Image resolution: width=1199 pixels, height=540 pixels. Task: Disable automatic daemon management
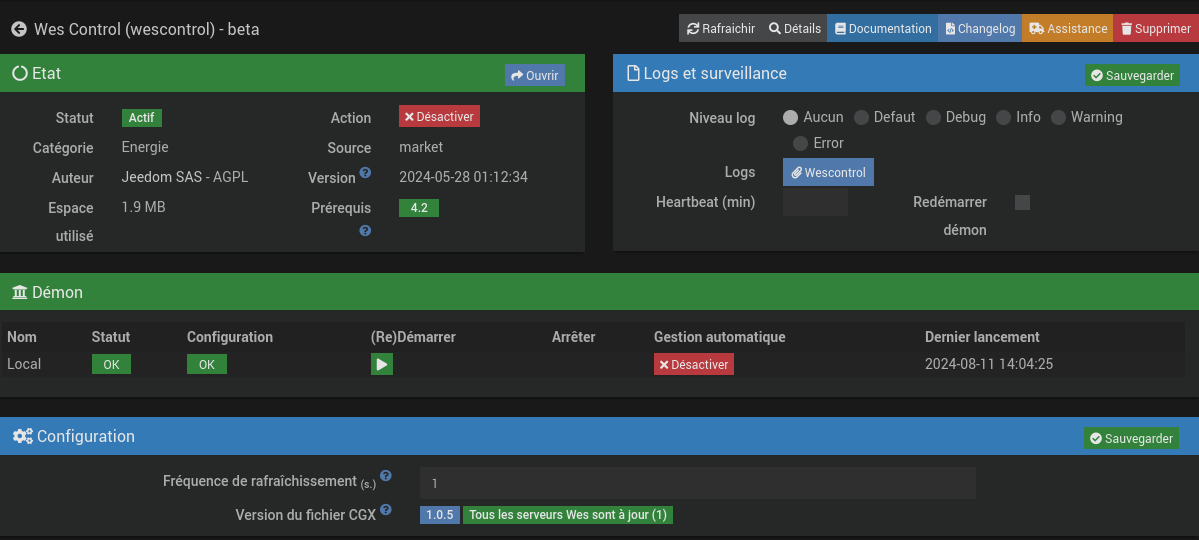click(x=694, y=364)
